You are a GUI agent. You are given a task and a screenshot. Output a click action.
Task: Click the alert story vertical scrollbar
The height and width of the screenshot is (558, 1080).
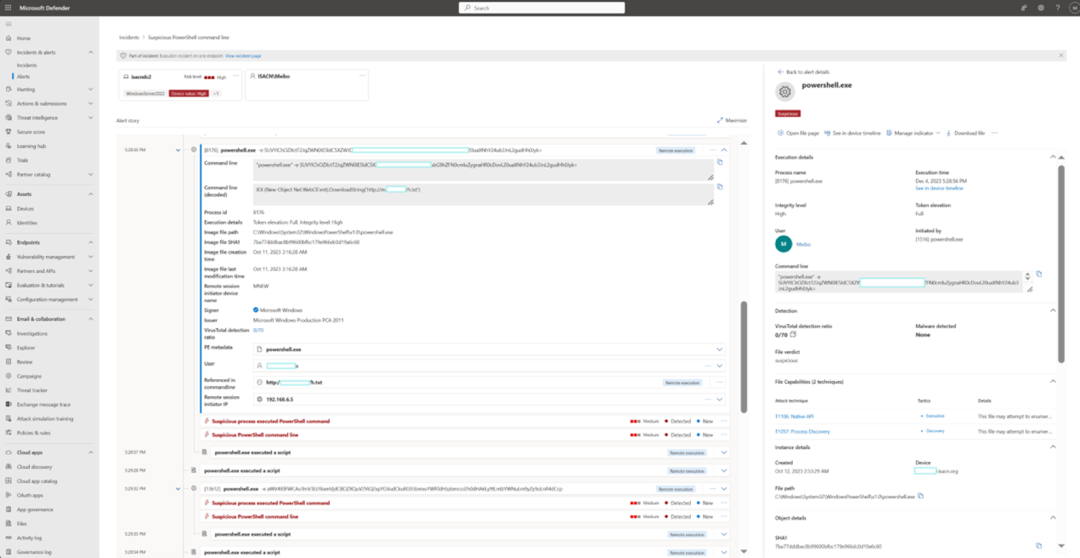[x=742, y=356]
